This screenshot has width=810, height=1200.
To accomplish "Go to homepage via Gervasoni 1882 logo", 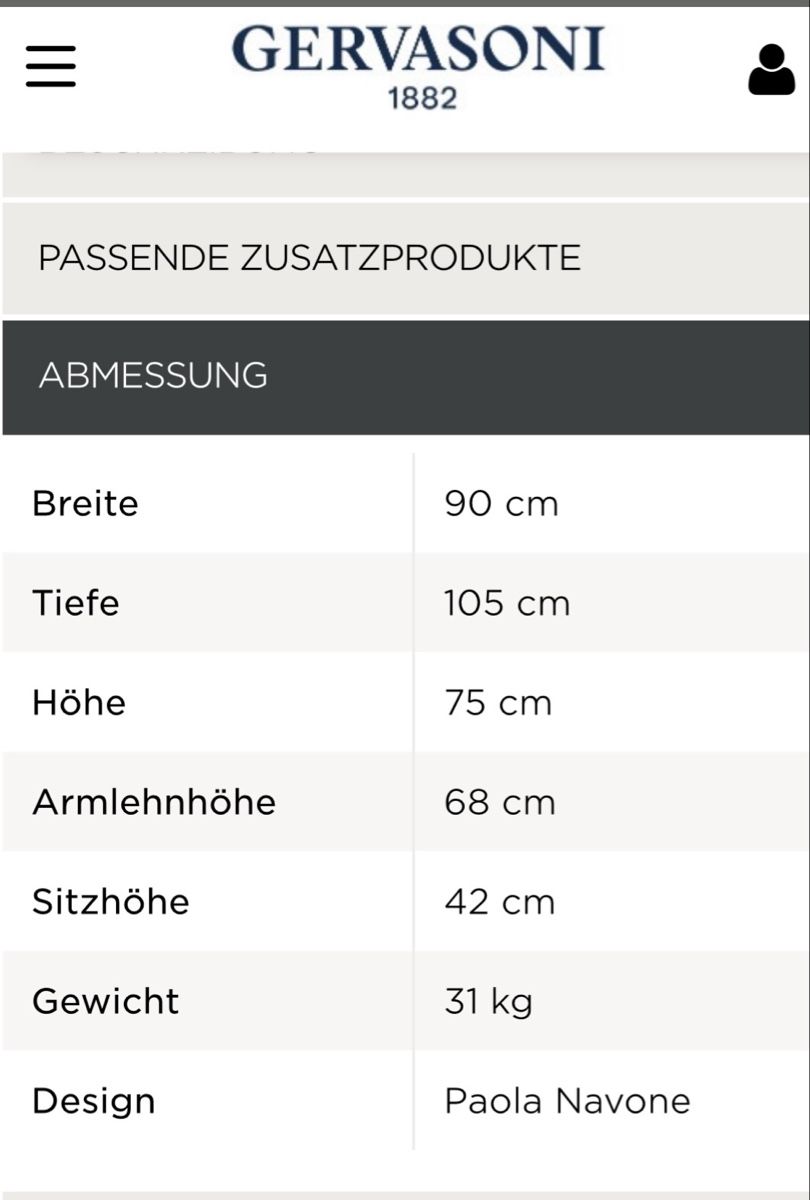I will click(x=419, y=68).
